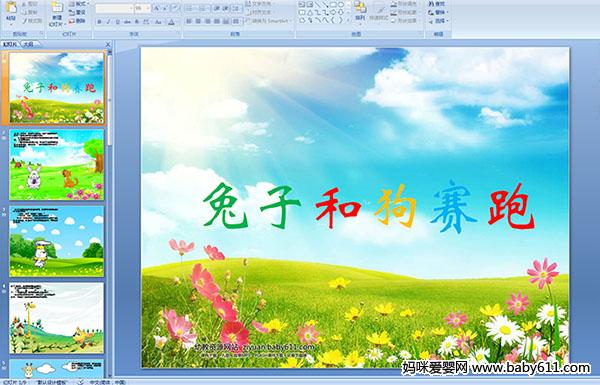The width and height of the screenshot is (600, 385).
Task: Click the Convert to SmartArt button
Action: pyautogui.click(x=268, y=21)
